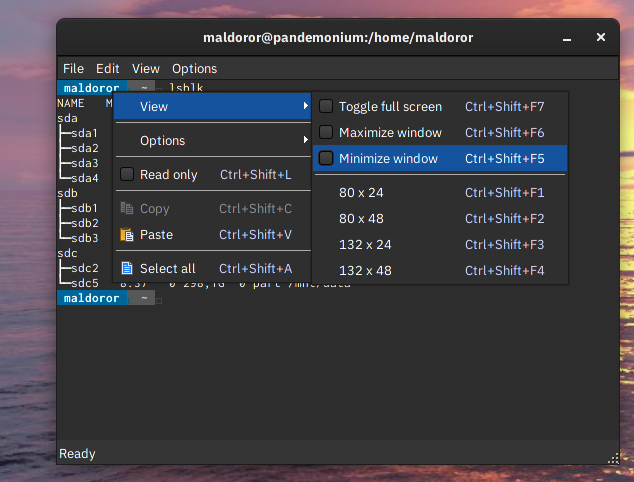Expand the View submenu arrow in context menu

(306, 107)
